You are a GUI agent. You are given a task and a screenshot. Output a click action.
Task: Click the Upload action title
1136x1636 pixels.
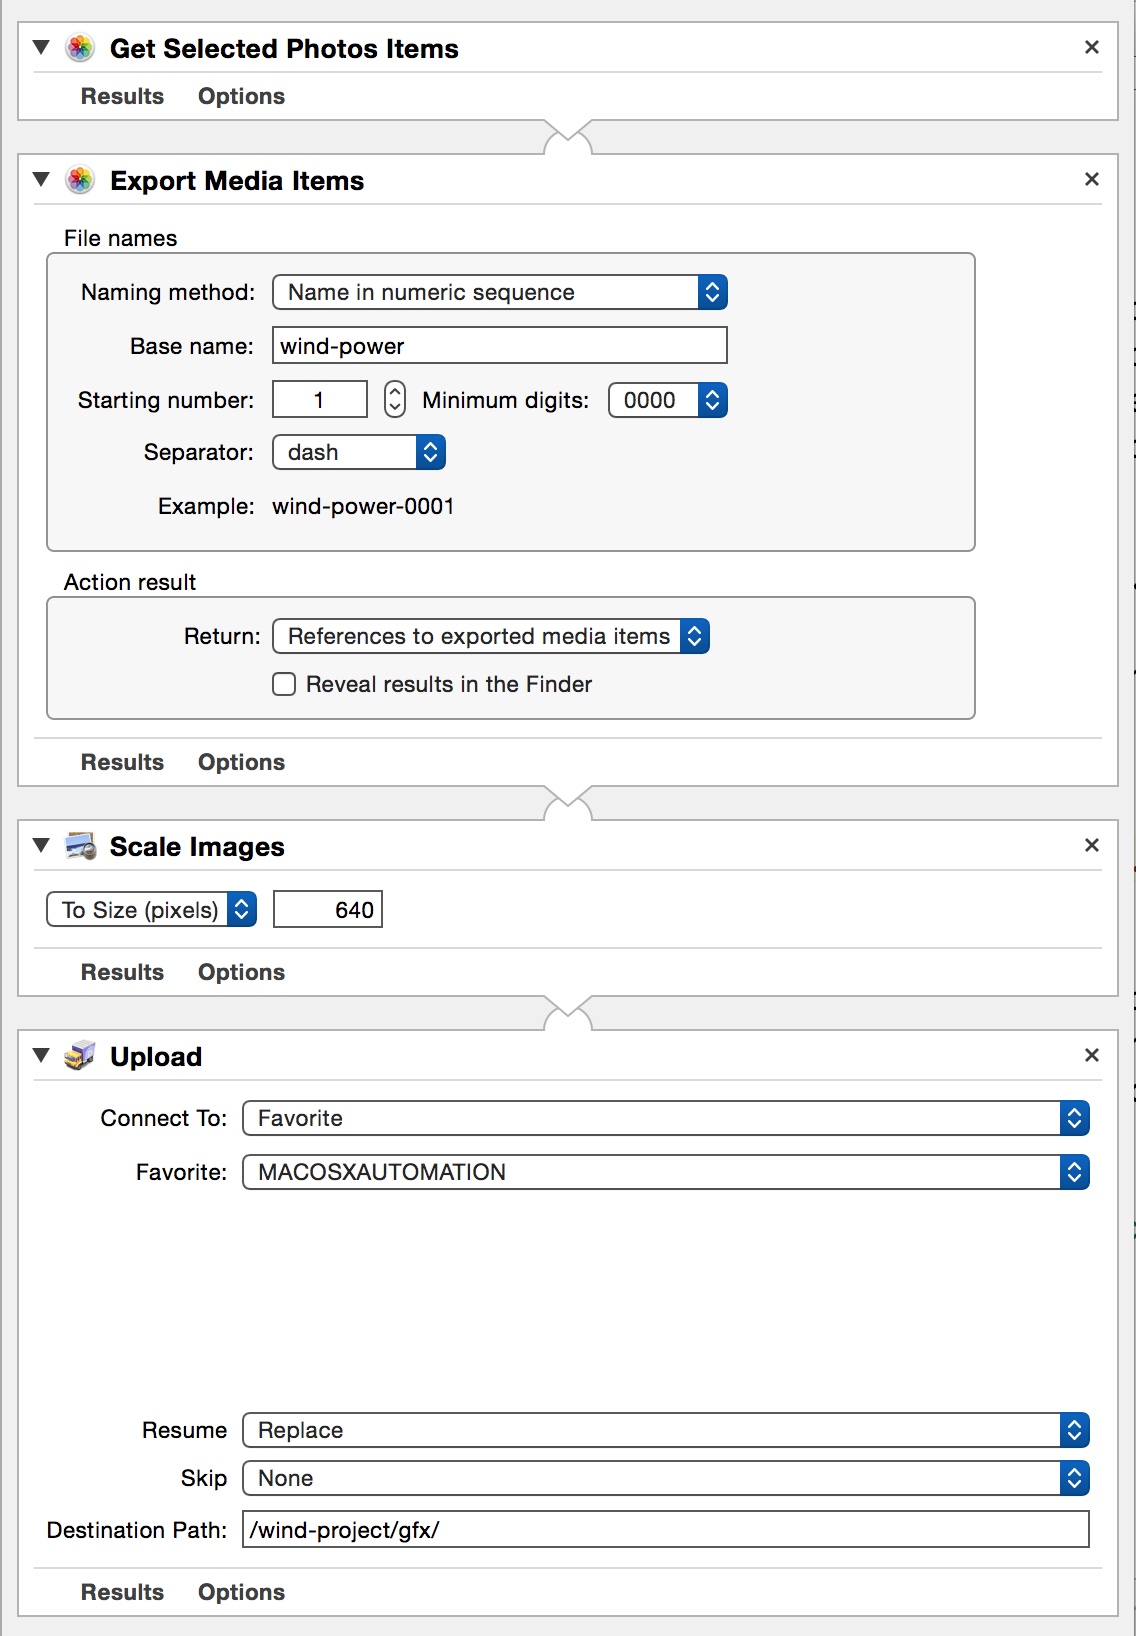click(156, 1057)
